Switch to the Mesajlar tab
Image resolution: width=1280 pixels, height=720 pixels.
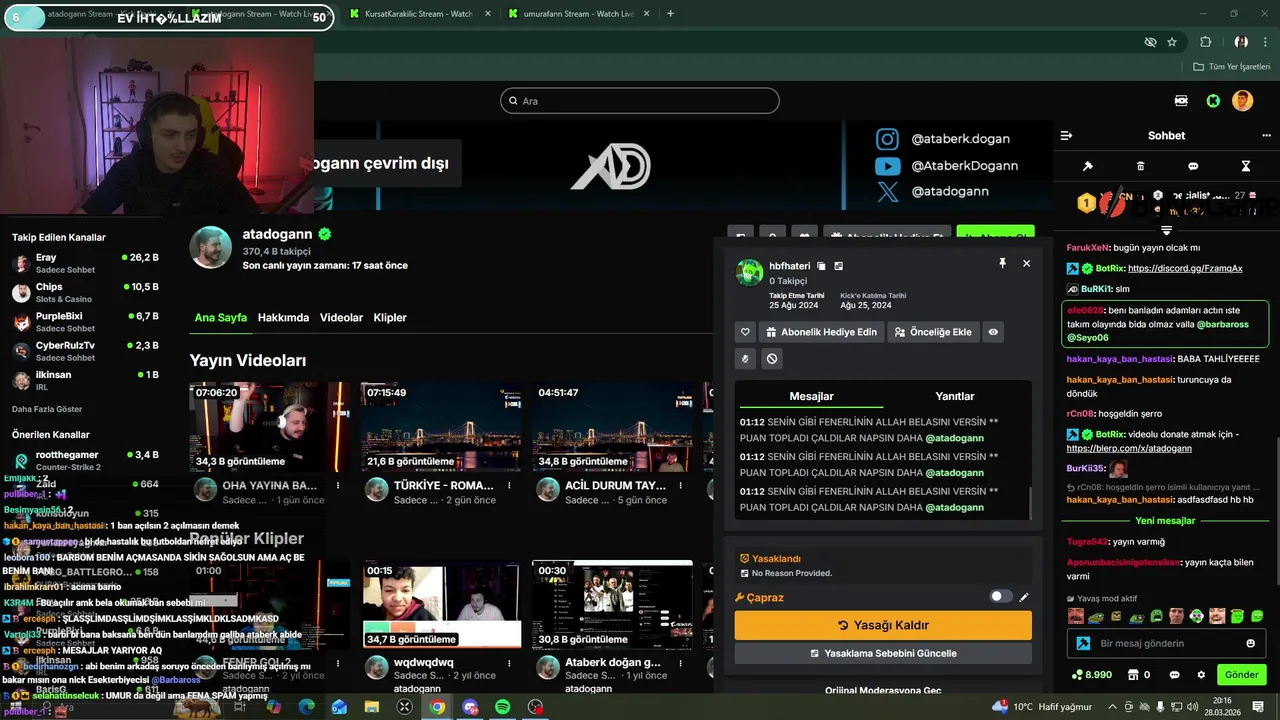coord(811,396)
